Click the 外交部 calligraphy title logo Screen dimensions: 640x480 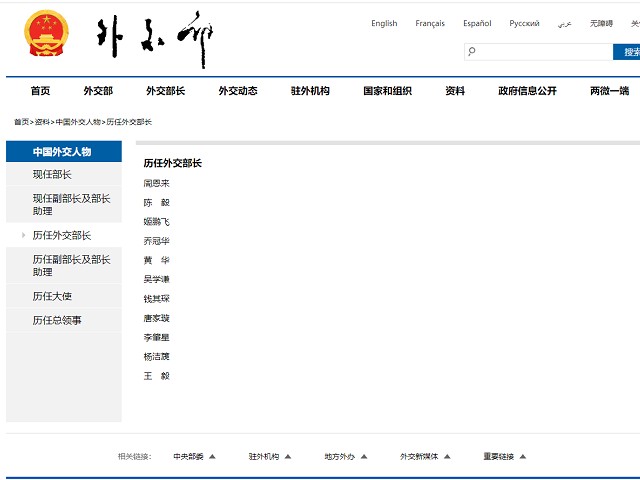155,40
